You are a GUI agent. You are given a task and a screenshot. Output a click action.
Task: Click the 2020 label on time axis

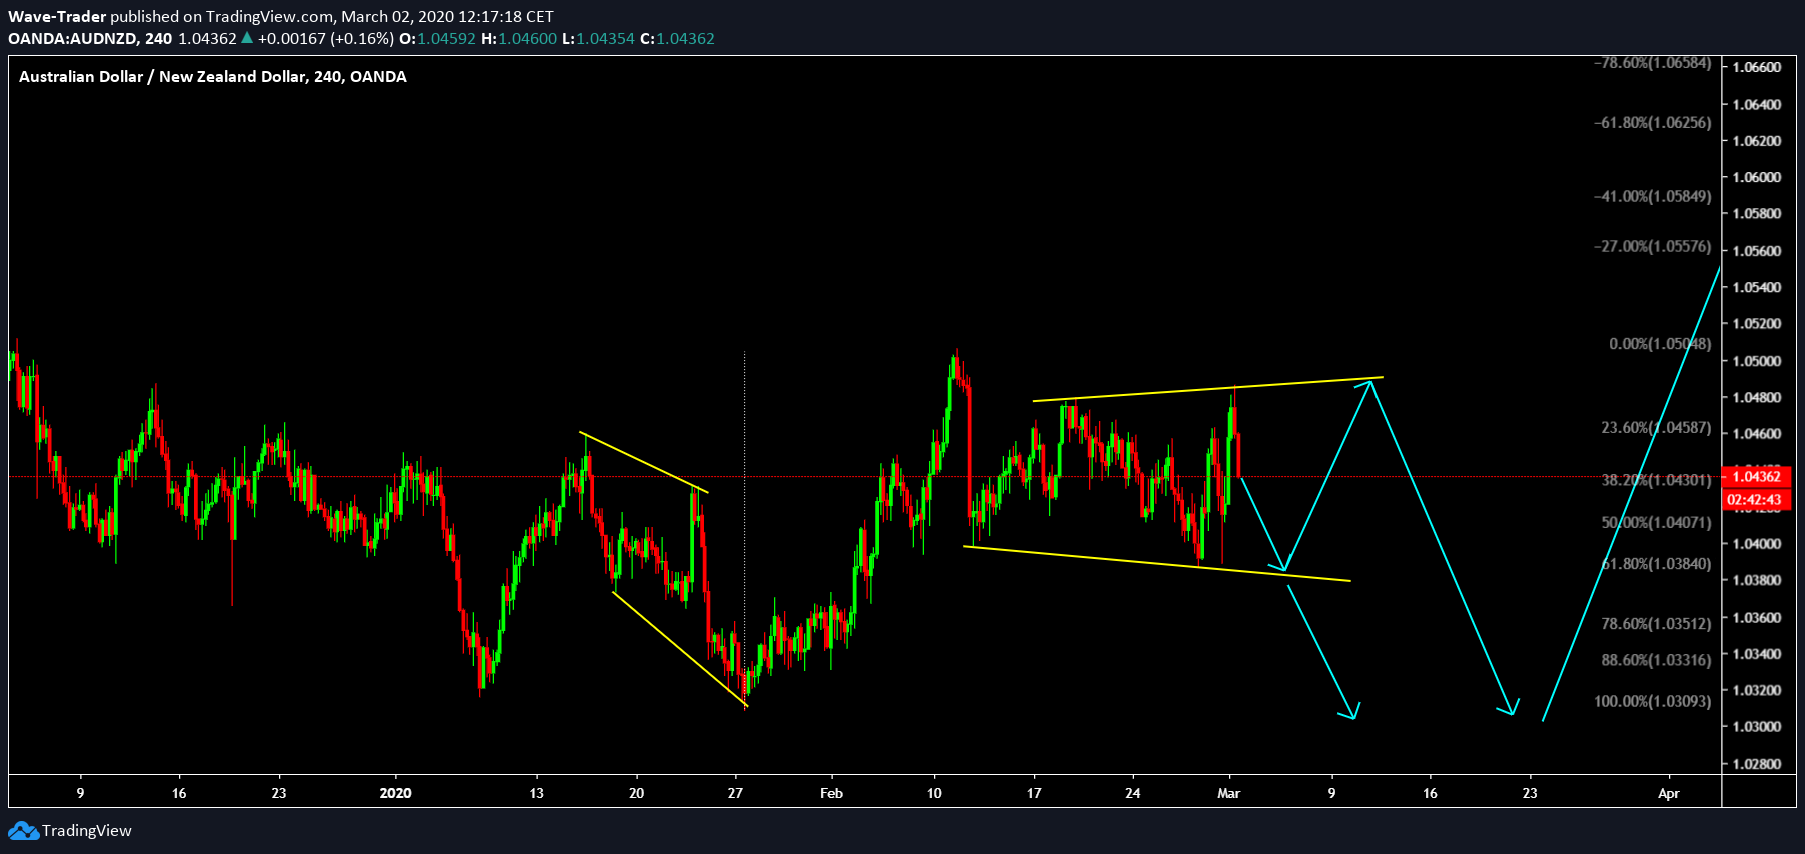pyautogui.click(x=396, y=793)
